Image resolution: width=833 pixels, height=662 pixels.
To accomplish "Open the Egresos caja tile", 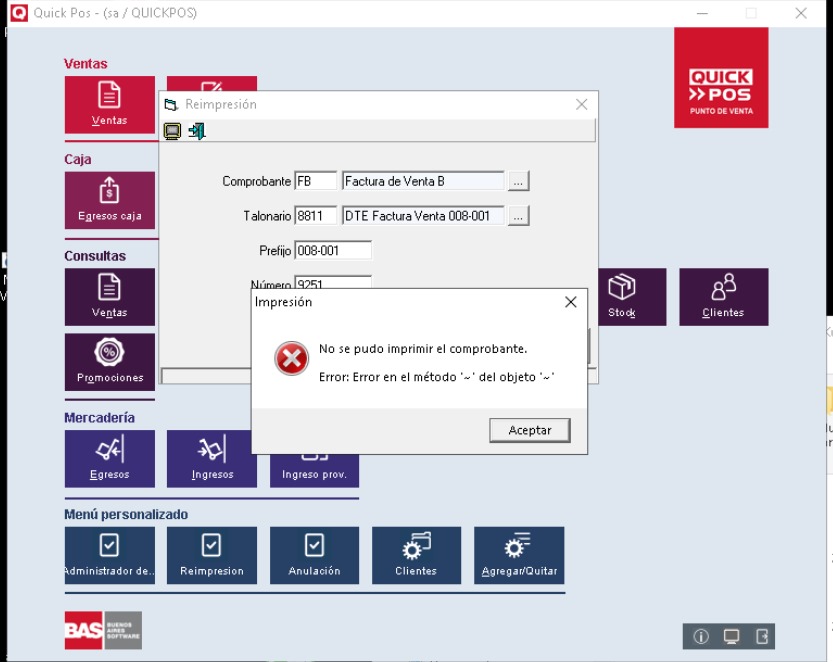I will tap(109, 200).
